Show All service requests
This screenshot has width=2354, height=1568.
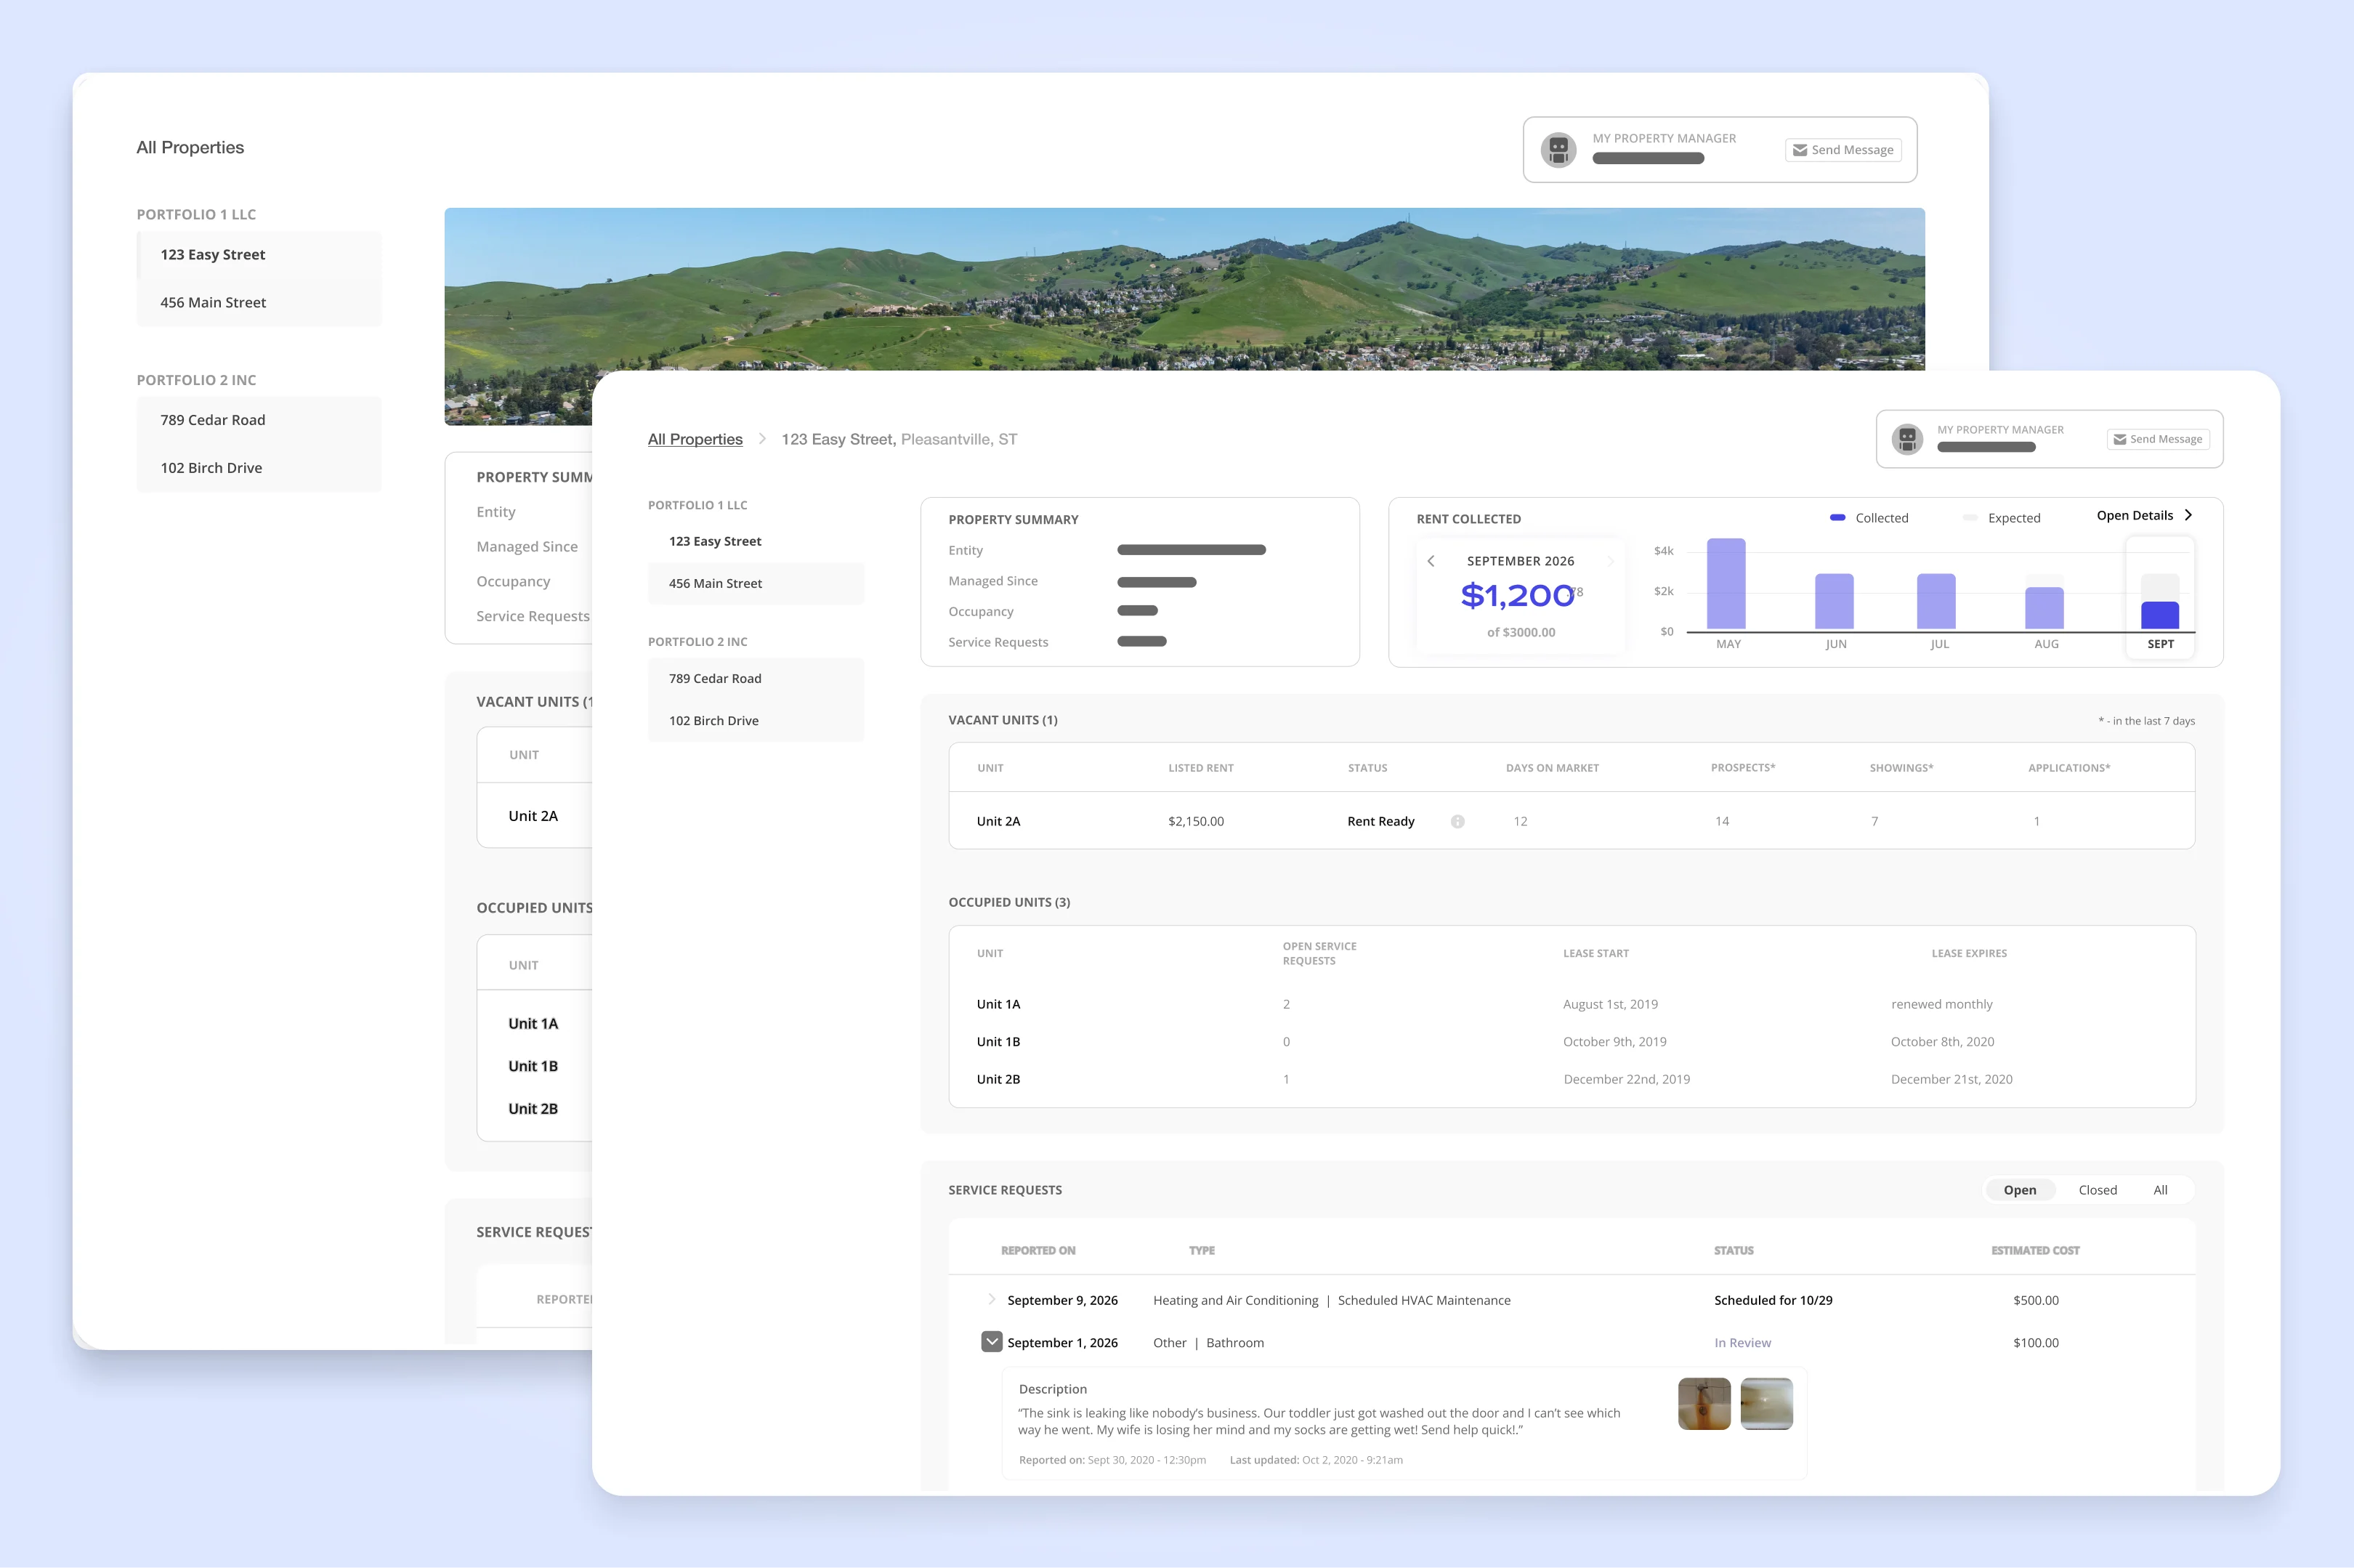pyautogui.click(x=2160, y=1190)
